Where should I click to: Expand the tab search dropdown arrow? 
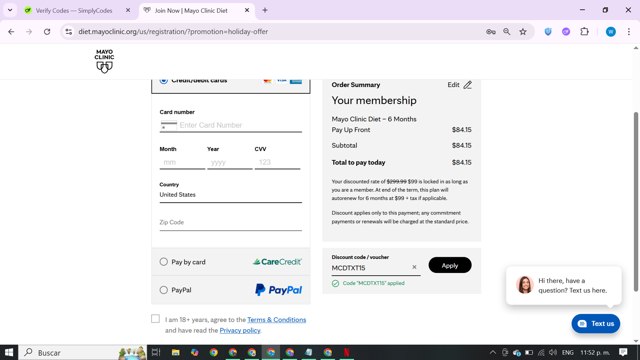[x=10, y=10]
